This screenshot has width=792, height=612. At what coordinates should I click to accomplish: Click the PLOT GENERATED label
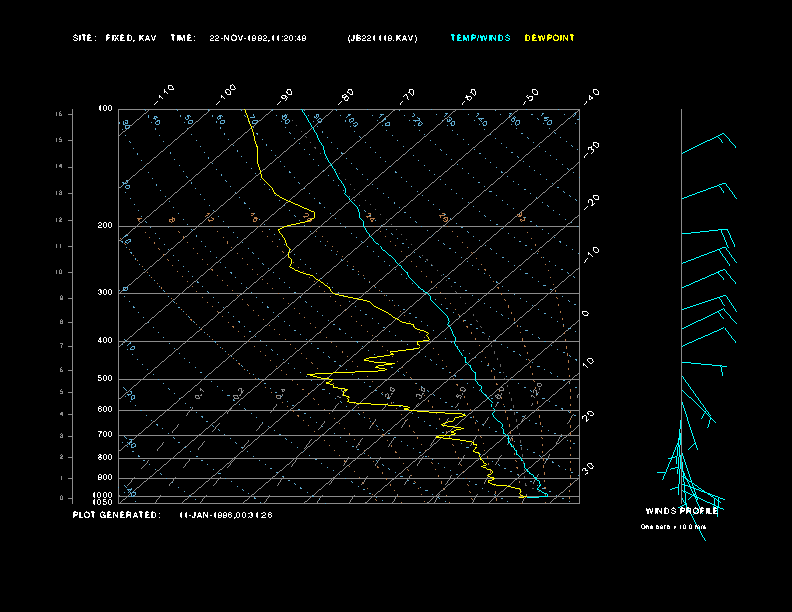pyautogui.click(x=115, y=515)
